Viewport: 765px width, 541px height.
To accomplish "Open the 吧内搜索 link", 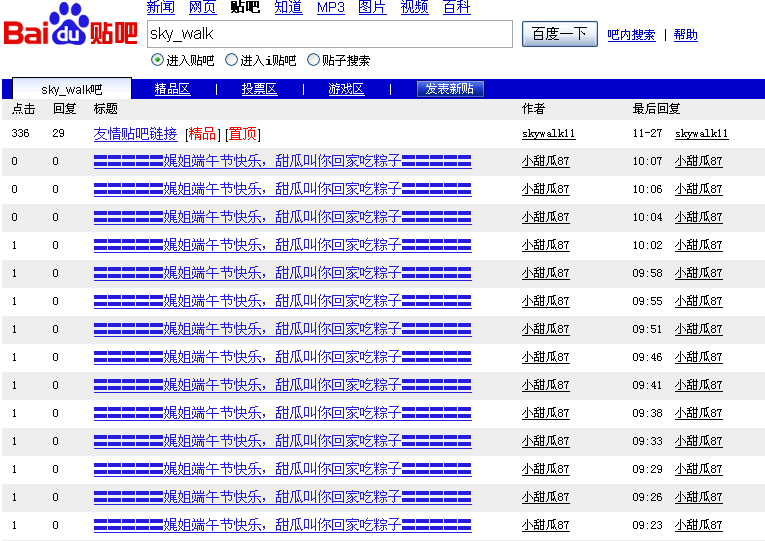I will point(631,35).
